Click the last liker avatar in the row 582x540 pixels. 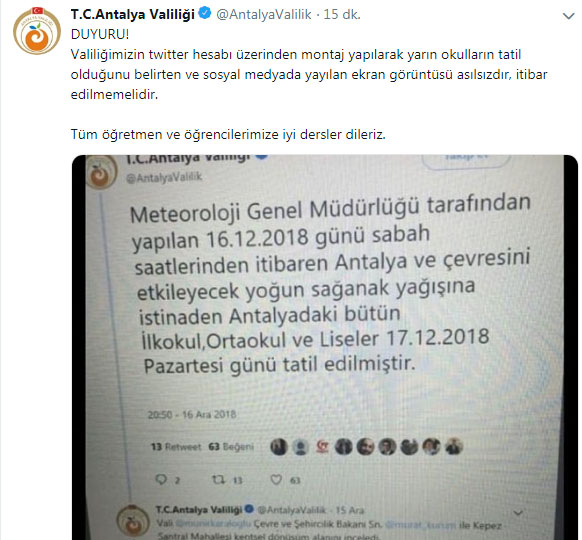[x=454, y=446]
